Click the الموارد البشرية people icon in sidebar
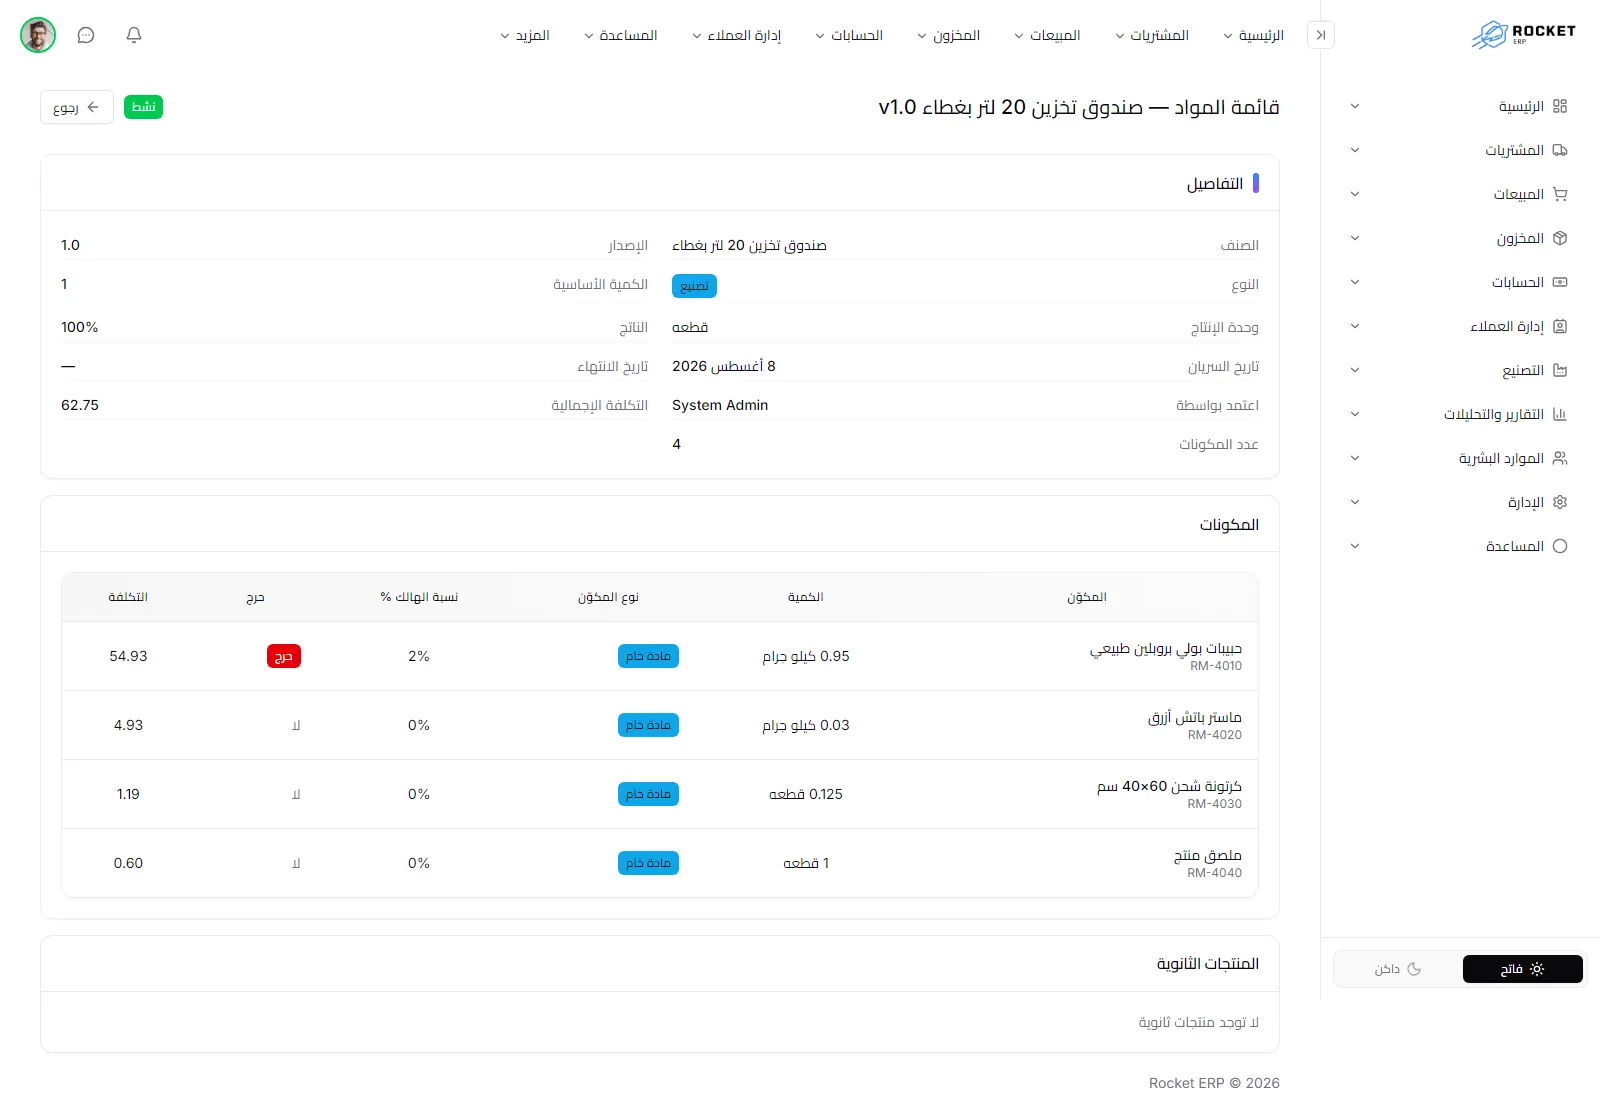1600x1113 pixels. click(x=1560, y=458)
